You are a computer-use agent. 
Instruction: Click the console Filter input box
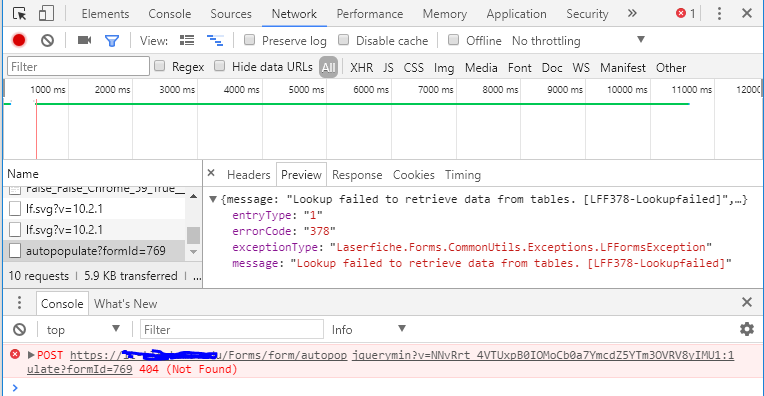click(x=232, y=329)
